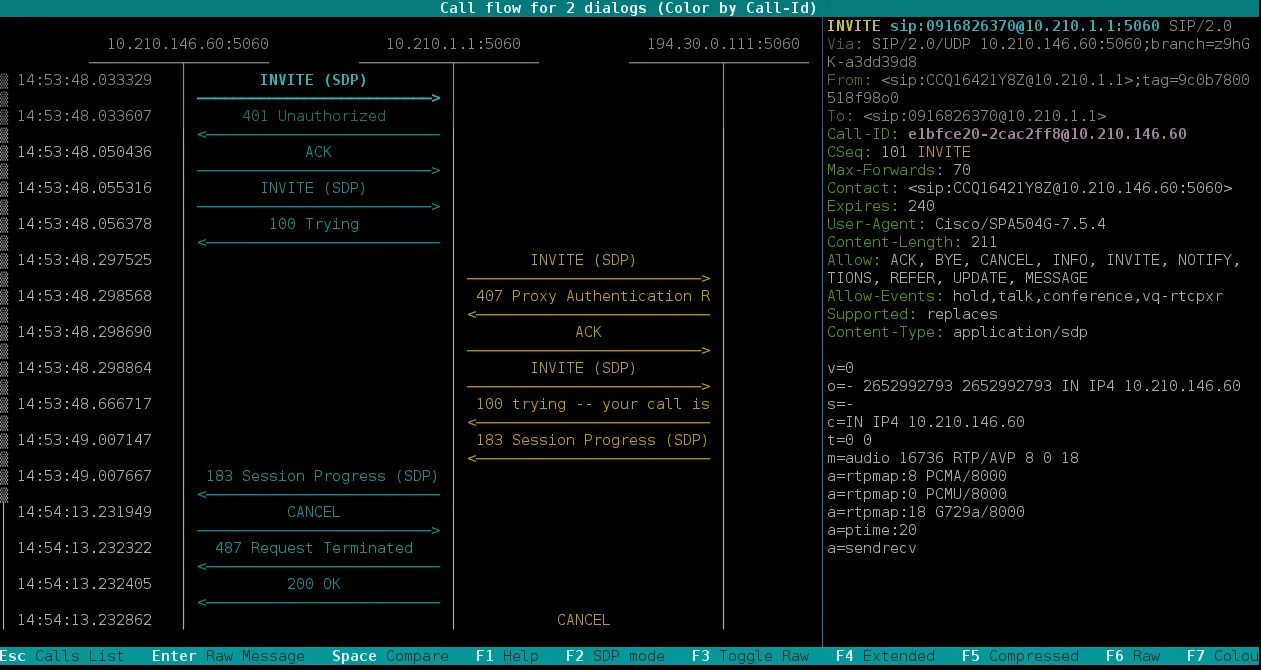Select yellow 183 Session Progress (SDP)
Viewport: 1261px width, 670px height.
[x=593, y=440]
